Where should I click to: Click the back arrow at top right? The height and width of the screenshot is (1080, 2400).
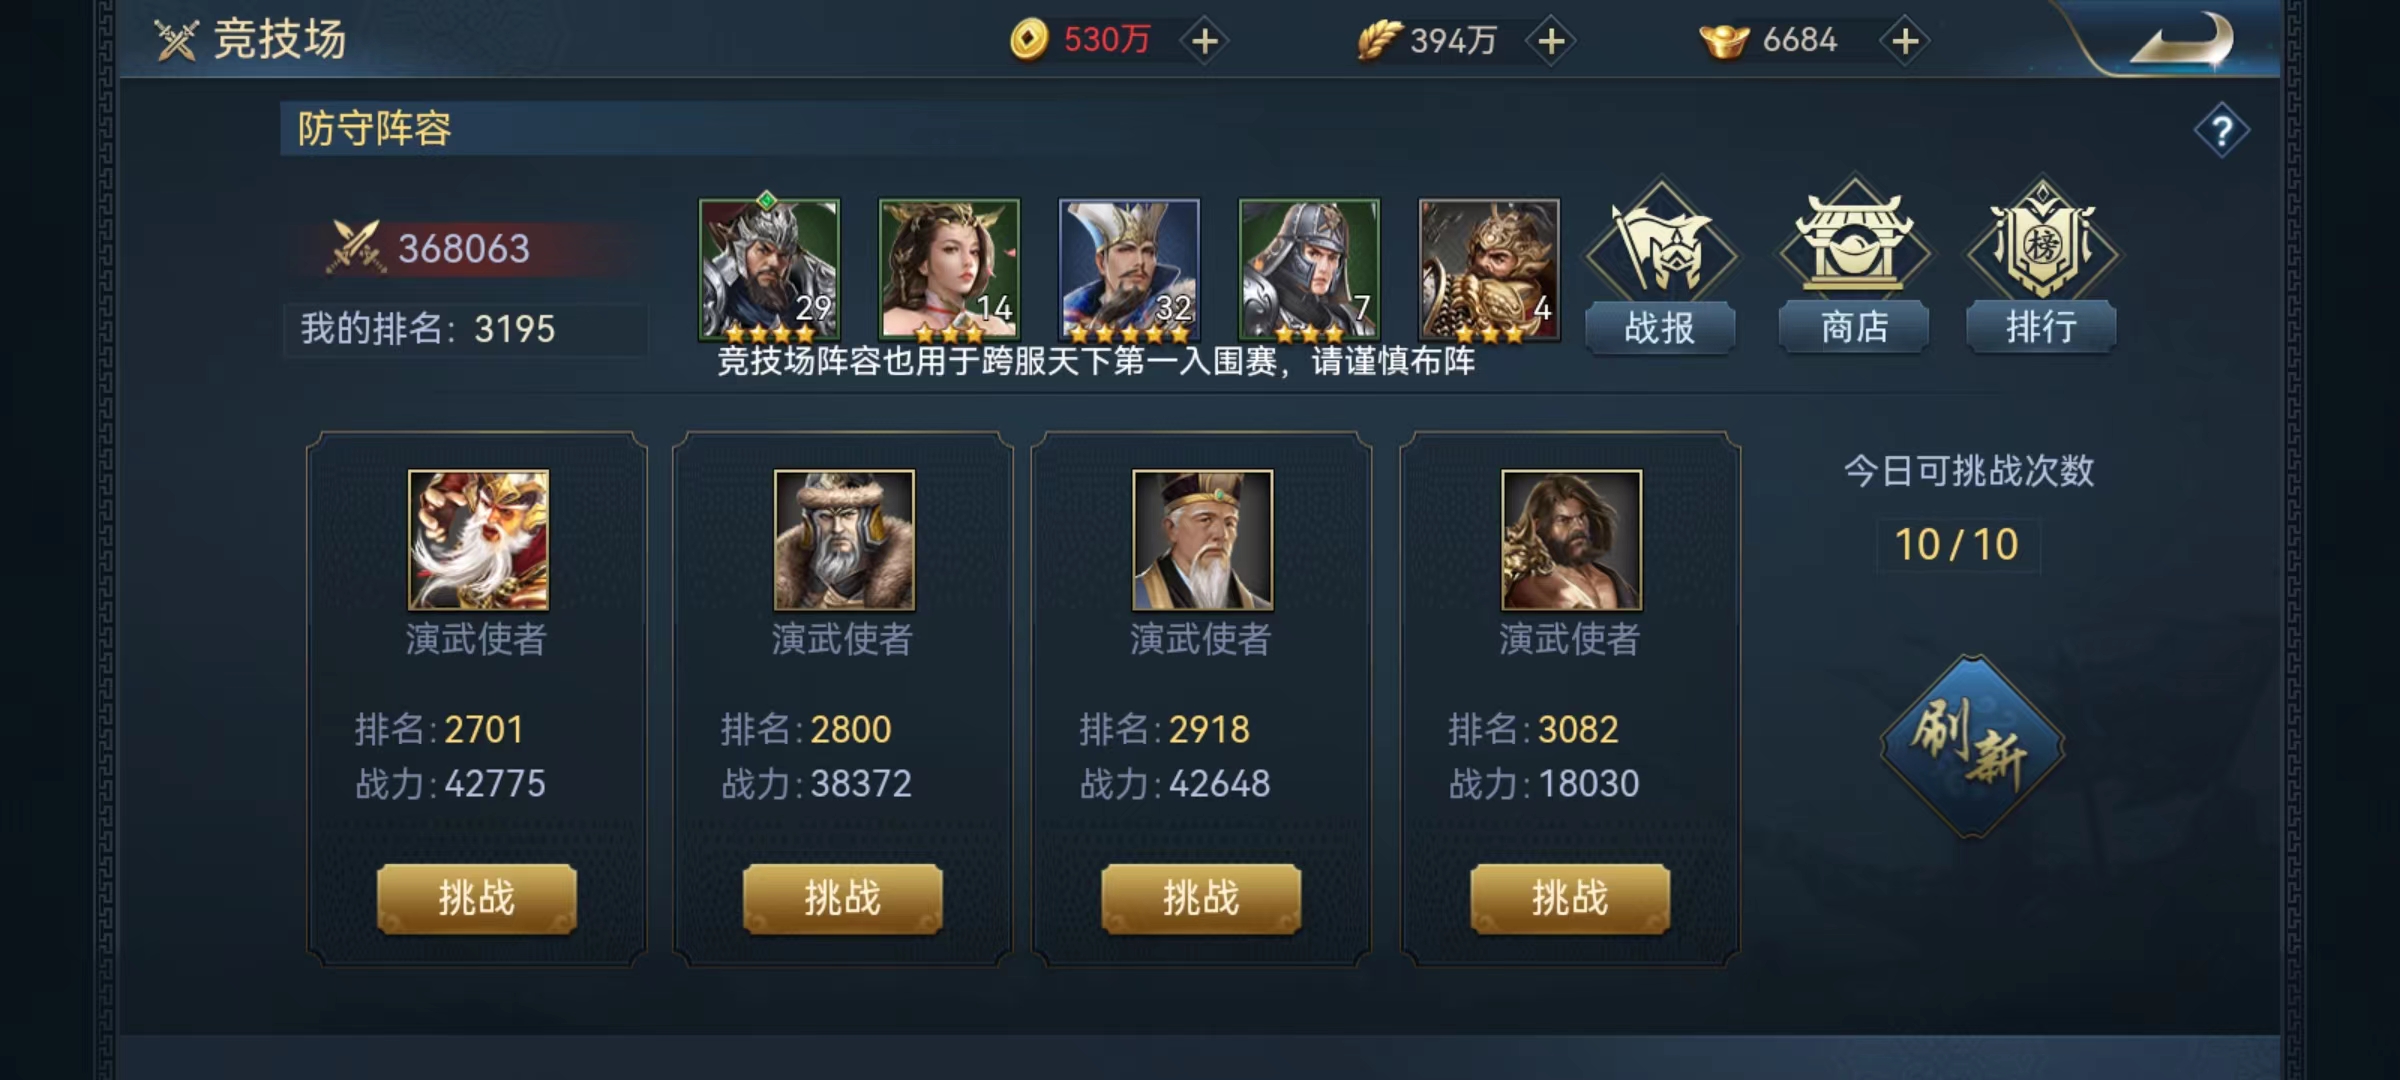coord(2181,40)
